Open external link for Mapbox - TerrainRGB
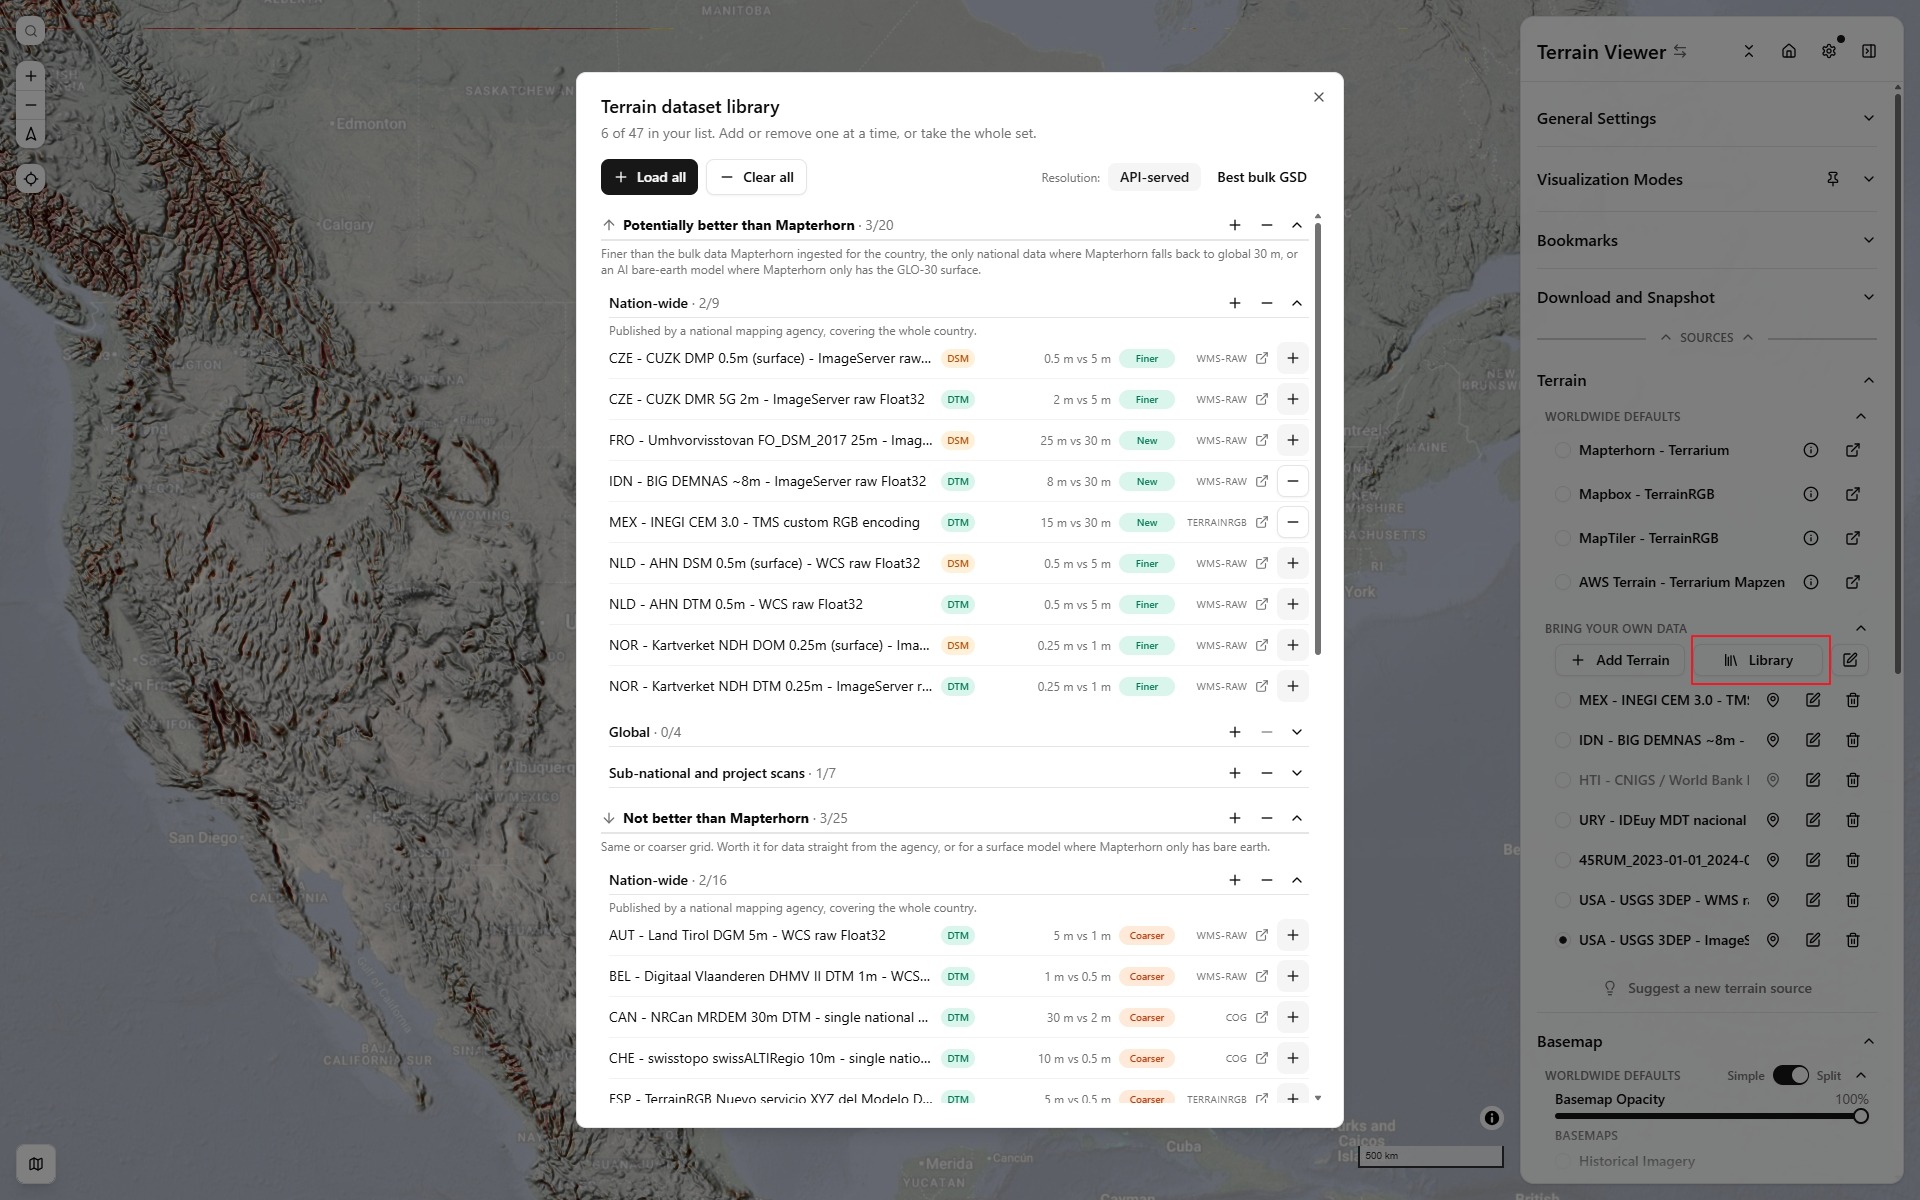 pos(1853,494)
